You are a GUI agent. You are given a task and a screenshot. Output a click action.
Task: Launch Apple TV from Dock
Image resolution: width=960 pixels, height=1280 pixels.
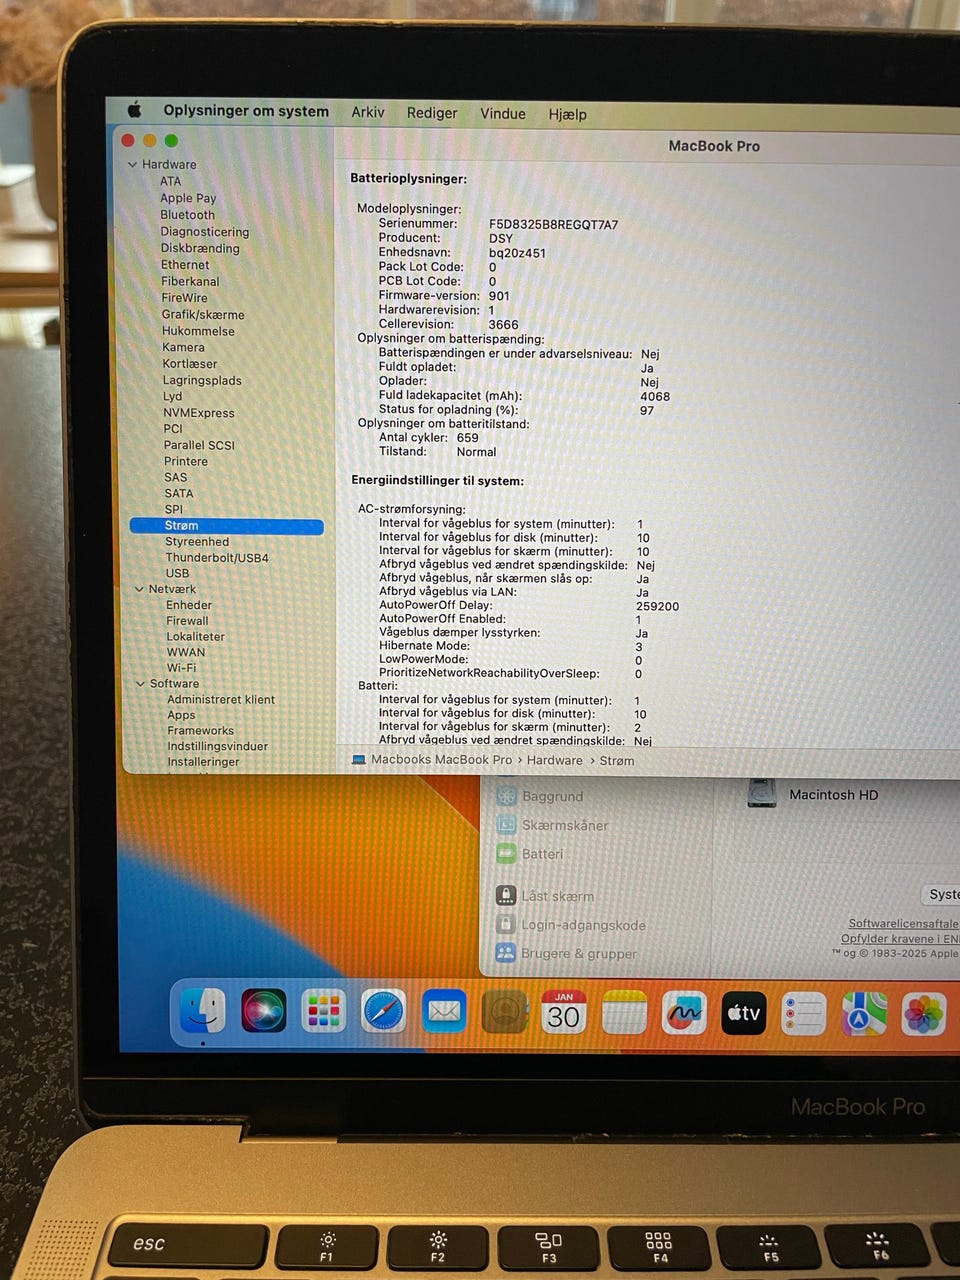point(744,1014)
